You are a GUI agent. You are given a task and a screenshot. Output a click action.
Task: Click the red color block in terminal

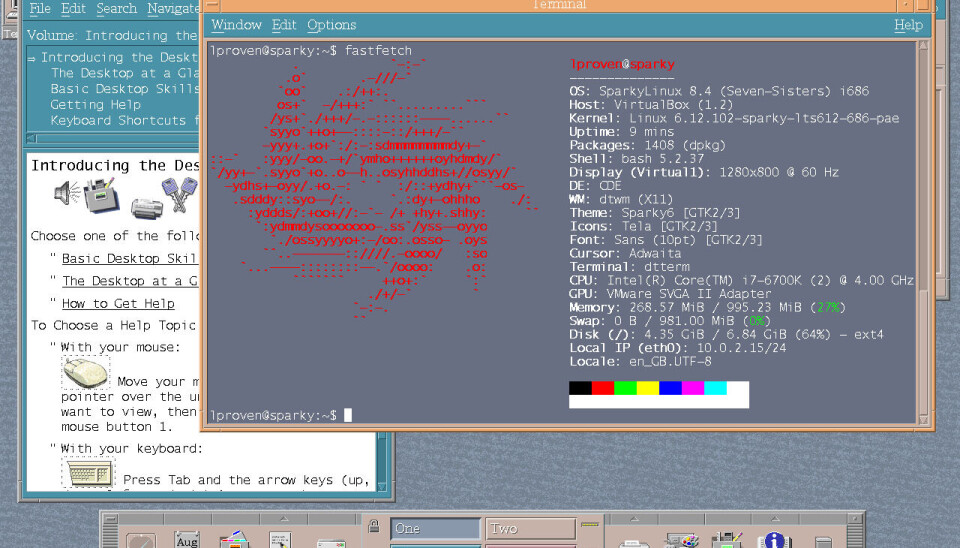click(602, 388)
